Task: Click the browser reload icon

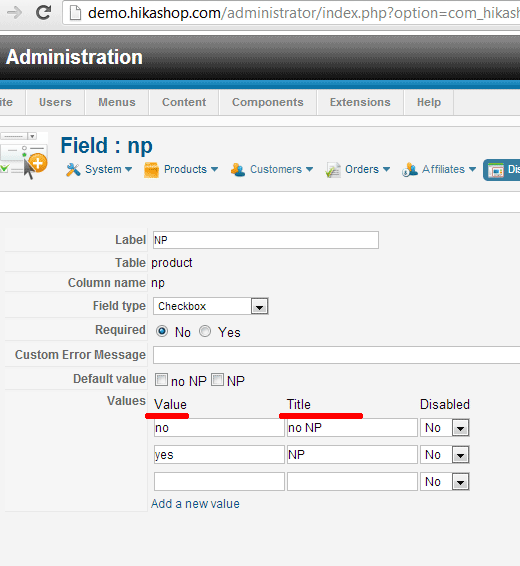Action: 44,13
